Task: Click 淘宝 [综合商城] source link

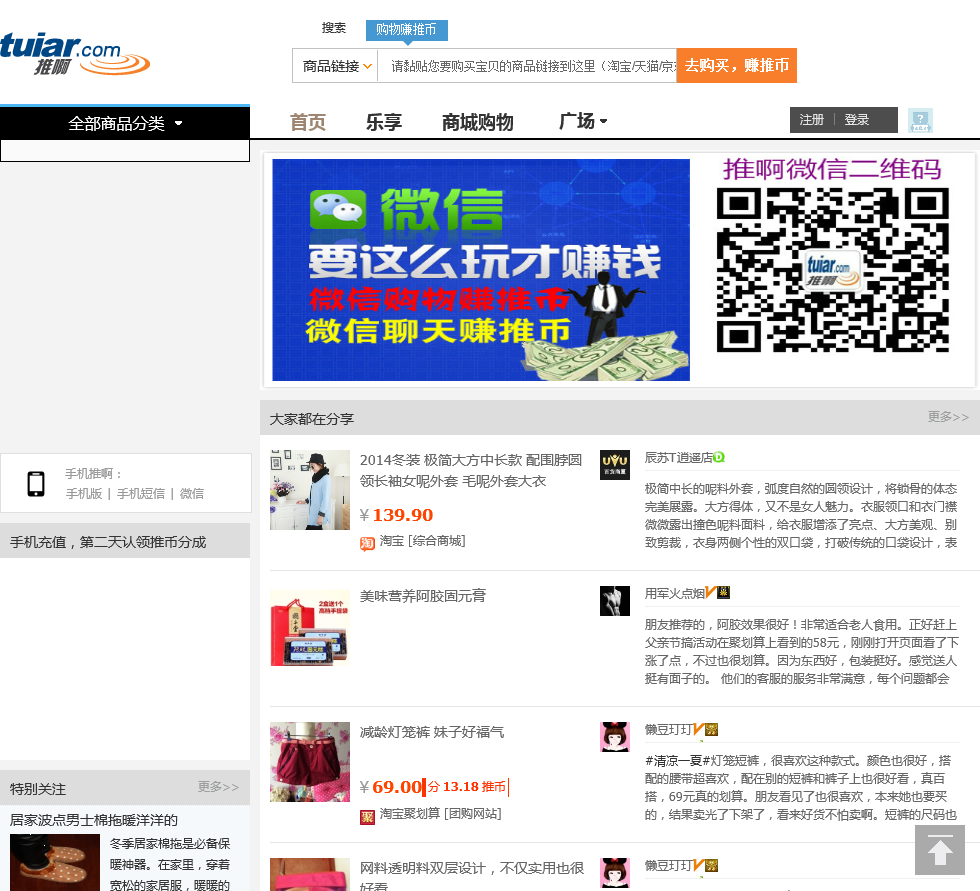Action: [422, 541]
